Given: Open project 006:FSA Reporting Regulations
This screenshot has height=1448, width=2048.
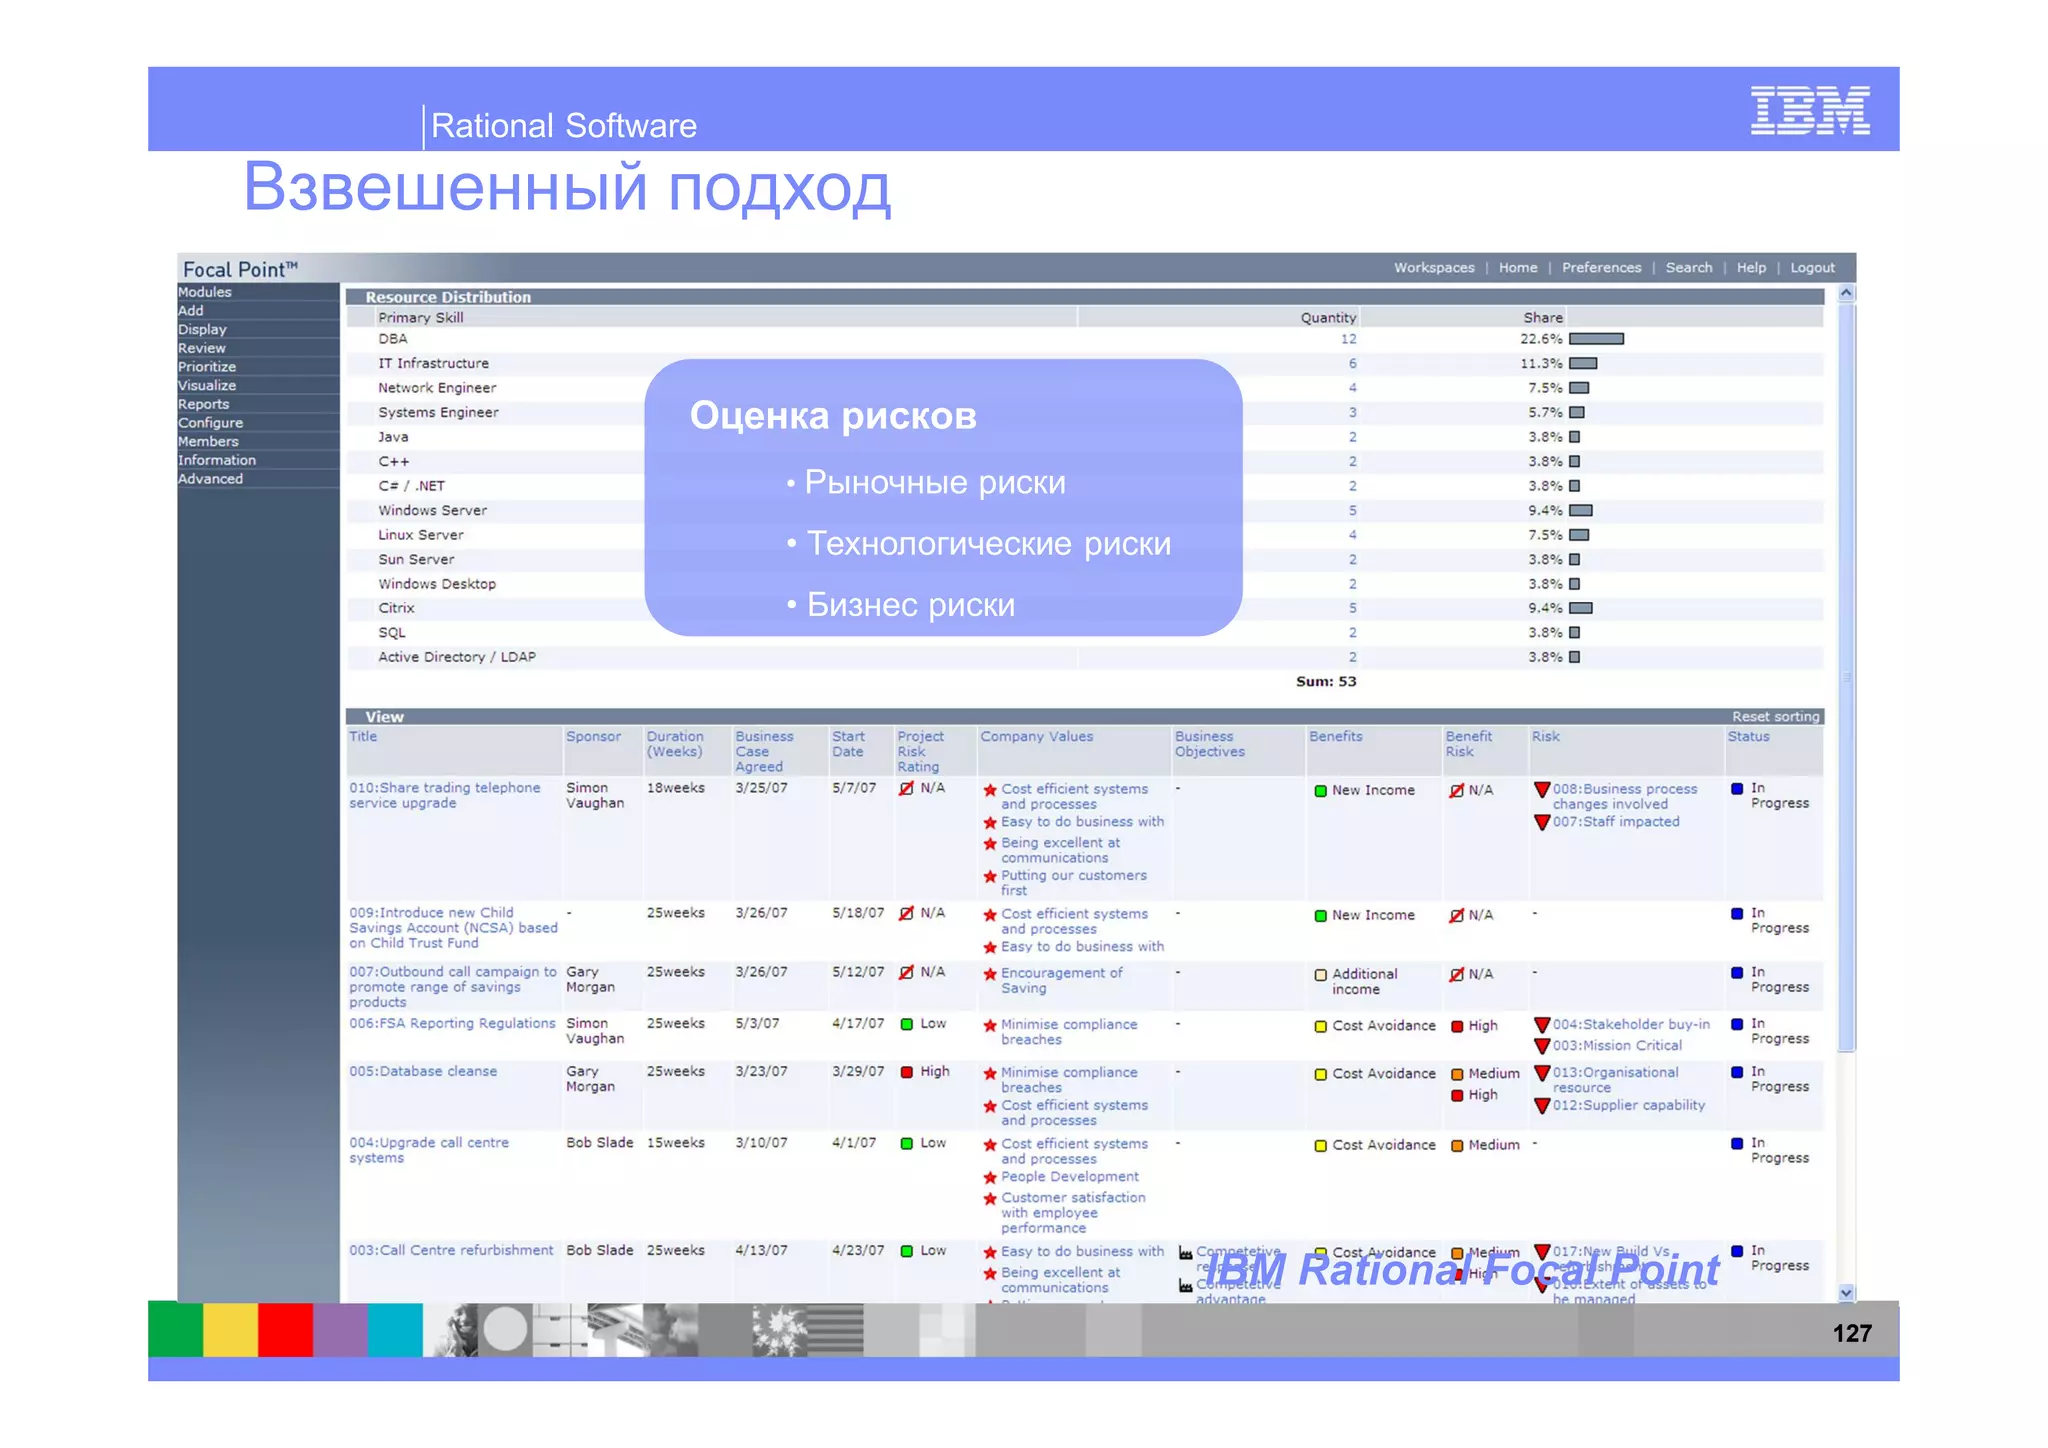Looking at the screenshot, I should pyautogui.click(x=451, y=1024).
